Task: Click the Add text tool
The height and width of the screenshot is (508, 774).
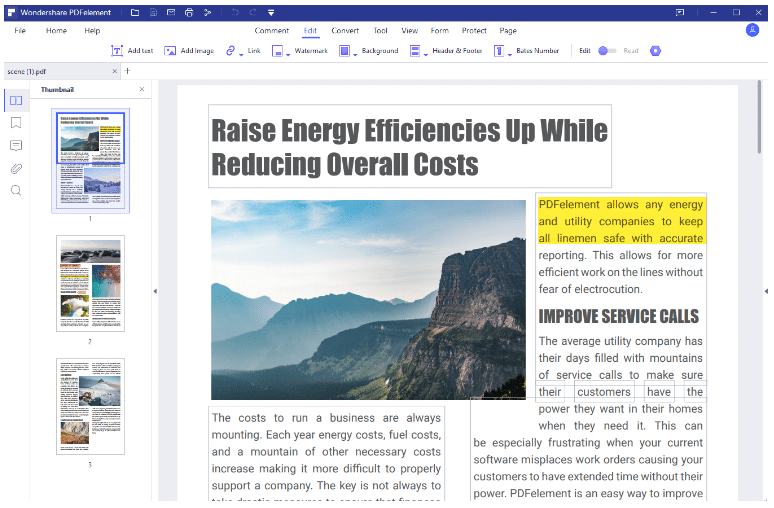Action: point(132,50)
